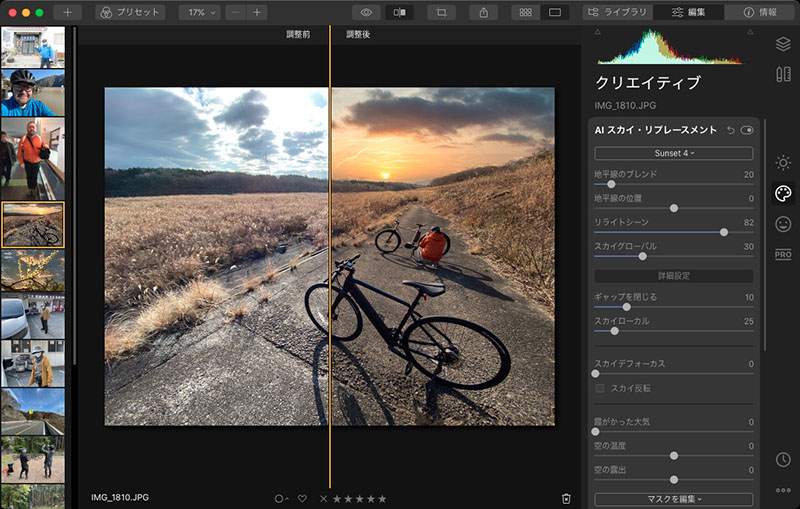Click the histogram left clipping triangle
This screenshot has width=800, height=509.
tap(597, 32)
